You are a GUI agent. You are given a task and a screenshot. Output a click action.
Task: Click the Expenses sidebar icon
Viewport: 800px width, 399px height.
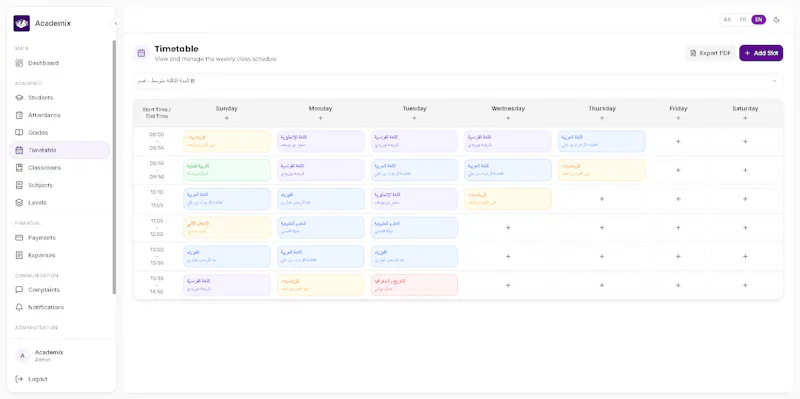point(19,255)
